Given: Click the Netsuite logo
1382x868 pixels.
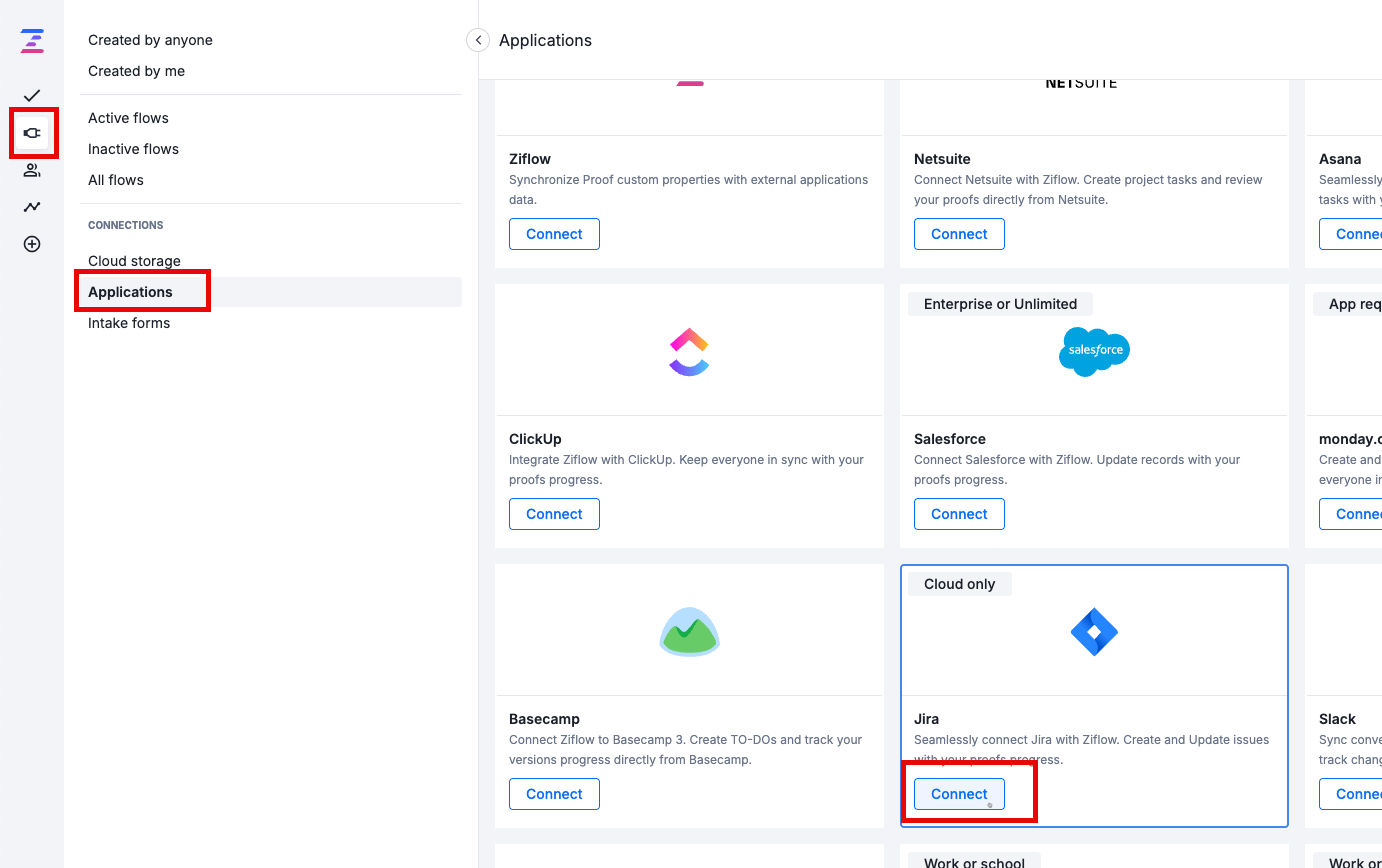Looking at the screenshot, I should tap(1081, 84).
